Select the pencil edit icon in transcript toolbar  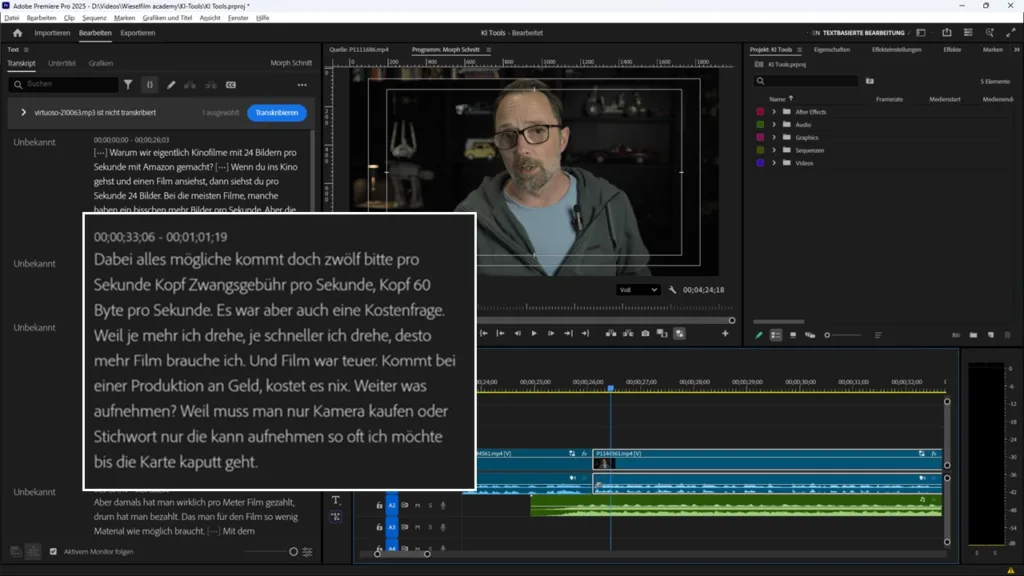[x=171, y=85]
